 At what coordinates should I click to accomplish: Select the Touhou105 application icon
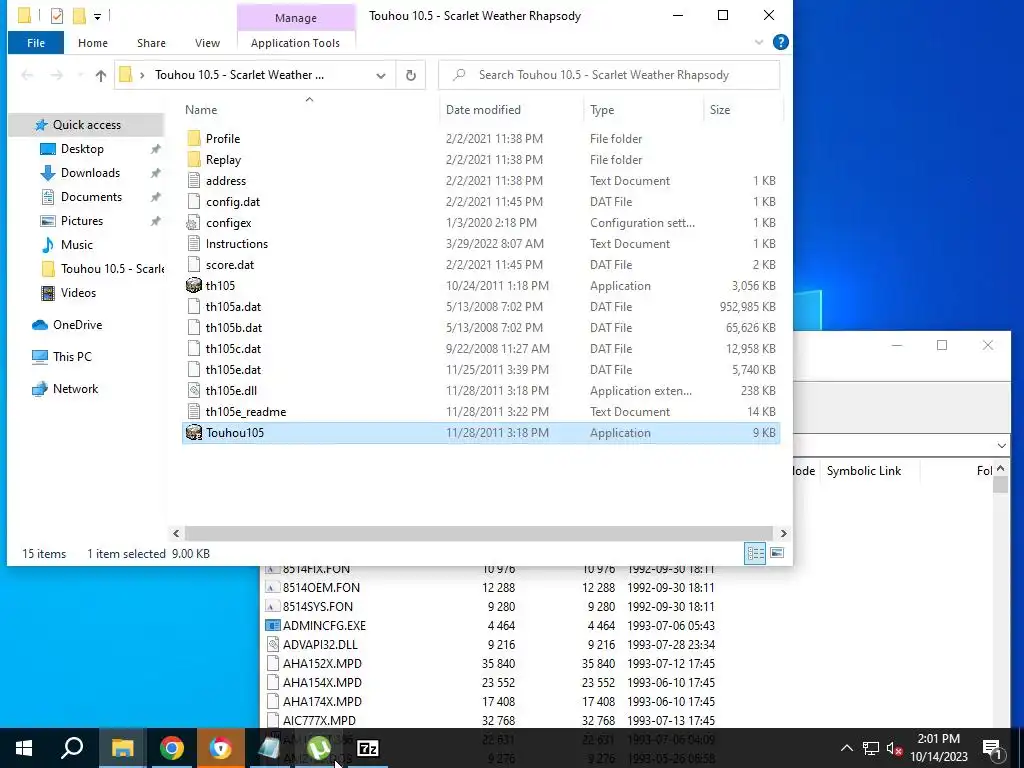coord(193,432)
